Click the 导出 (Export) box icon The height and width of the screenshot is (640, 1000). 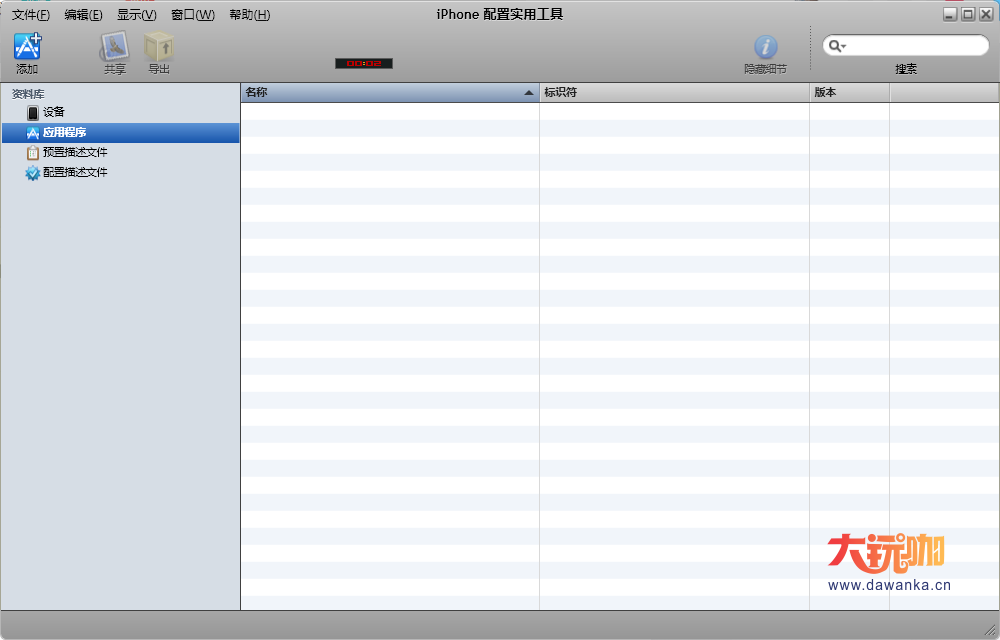(159, 47)
